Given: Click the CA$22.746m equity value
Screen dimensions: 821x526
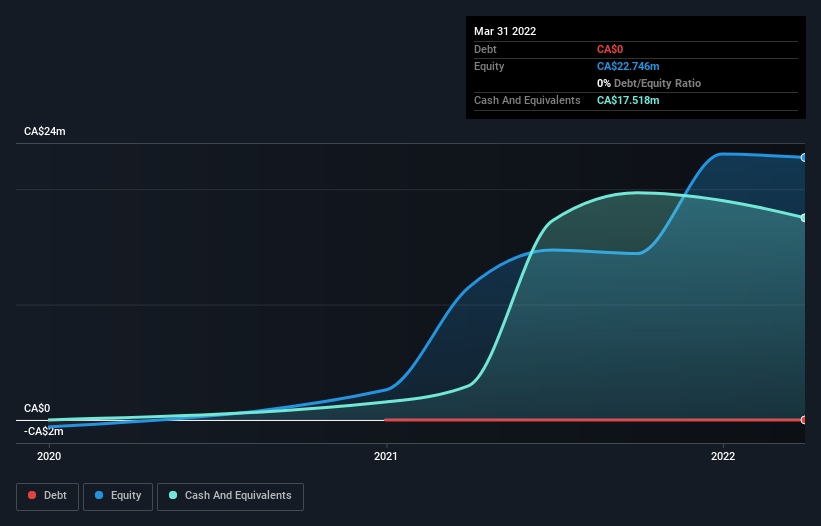Looking at the screenshot, I should pos(628,66).
